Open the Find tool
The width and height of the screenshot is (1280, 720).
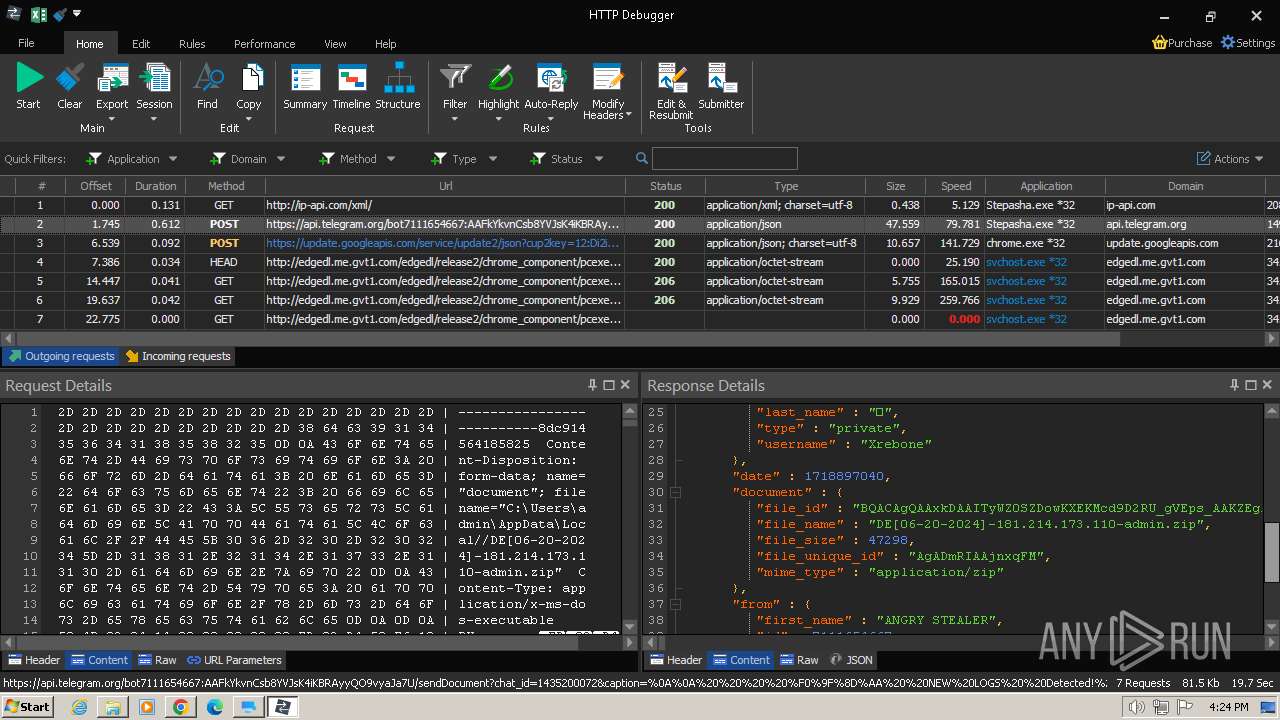coord(207,88)
